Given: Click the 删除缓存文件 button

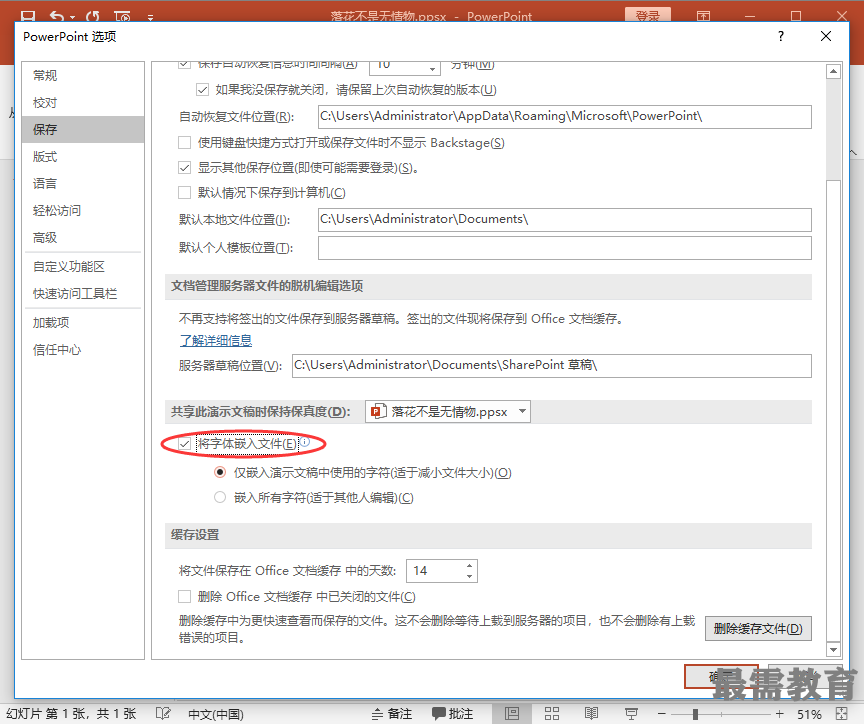Looking at the screenshot, I should (x=758, y=629).
